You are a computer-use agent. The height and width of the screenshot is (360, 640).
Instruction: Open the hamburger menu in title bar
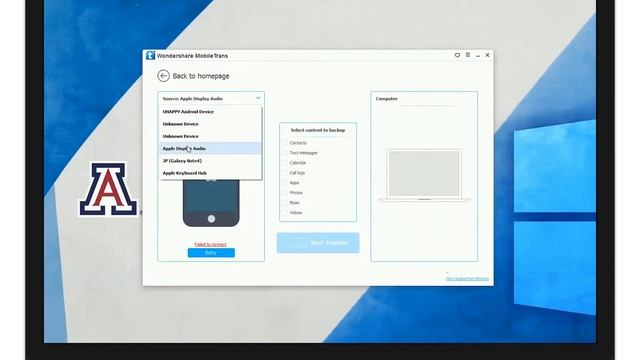(468, 55)
